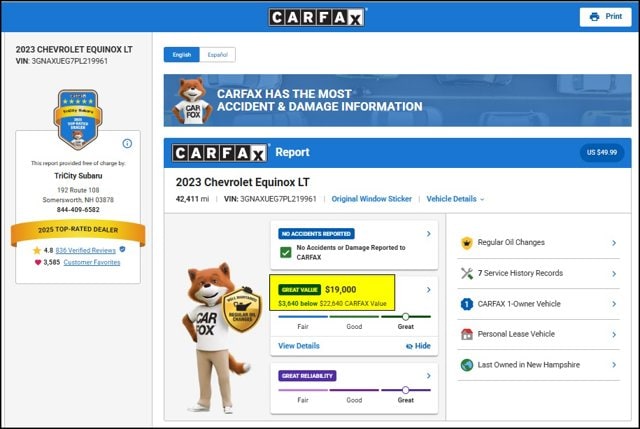640x429 pixels.
Task: Click the NO ACCIDENTS REPORTED badge
Action: click(x=316, y=233)
